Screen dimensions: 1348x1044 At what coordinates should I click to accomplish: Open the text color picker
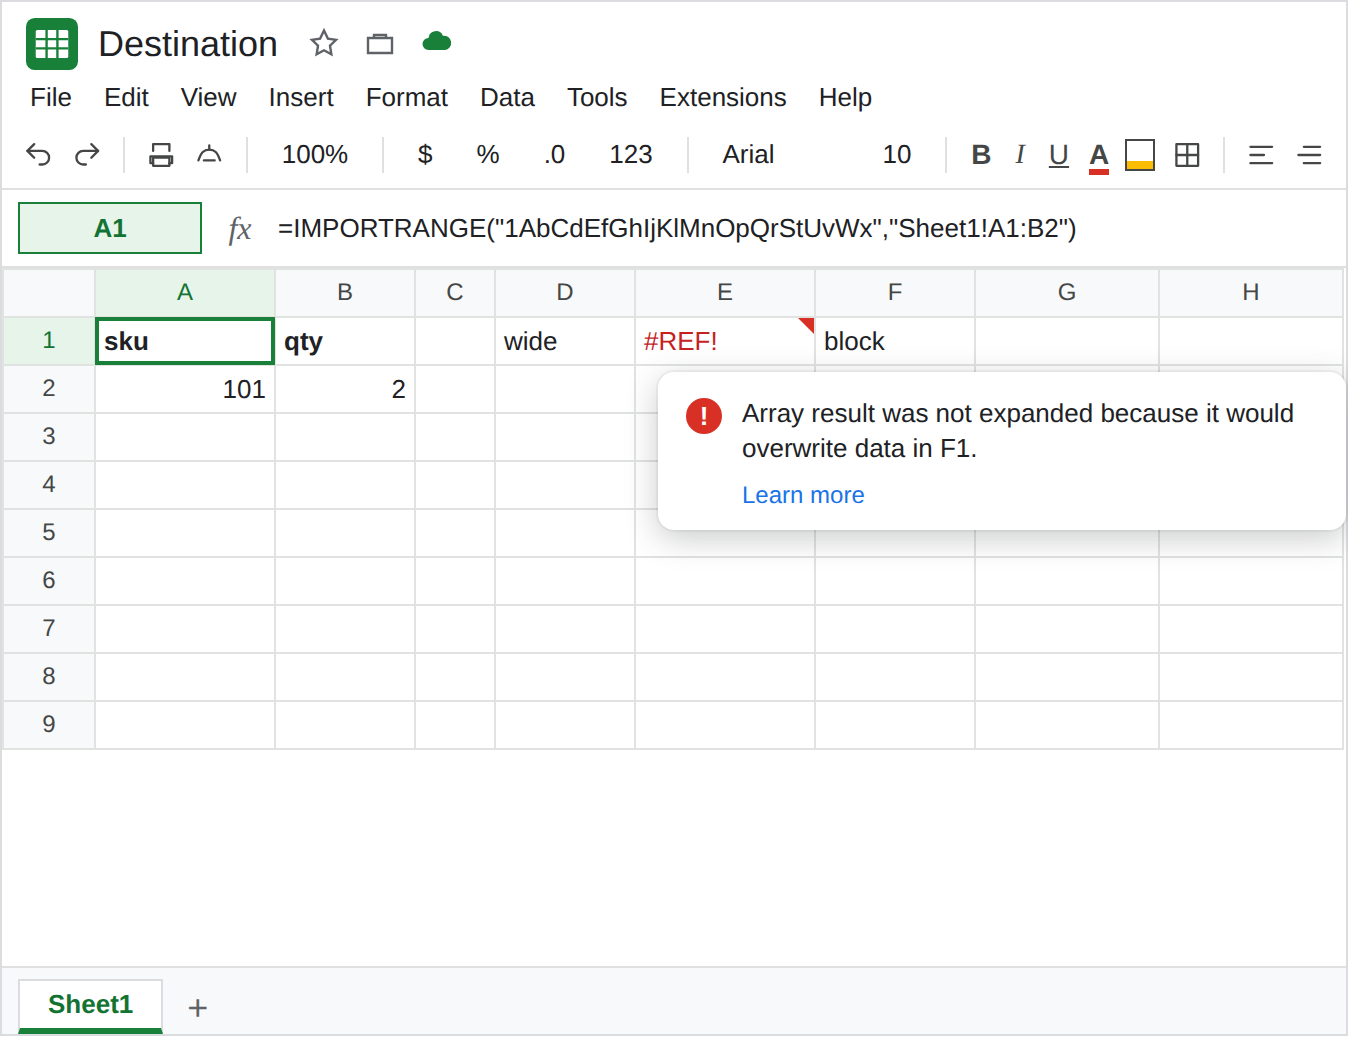click(1099, 156)
